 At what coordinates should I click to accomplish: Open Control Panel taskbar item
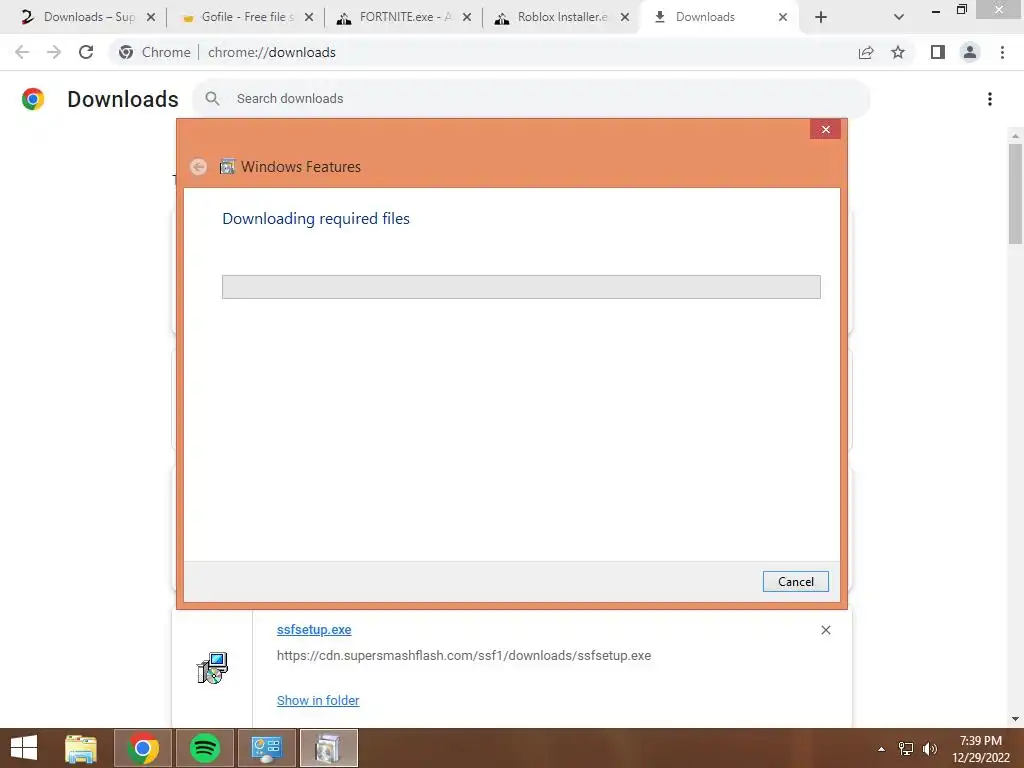point(266,748)
